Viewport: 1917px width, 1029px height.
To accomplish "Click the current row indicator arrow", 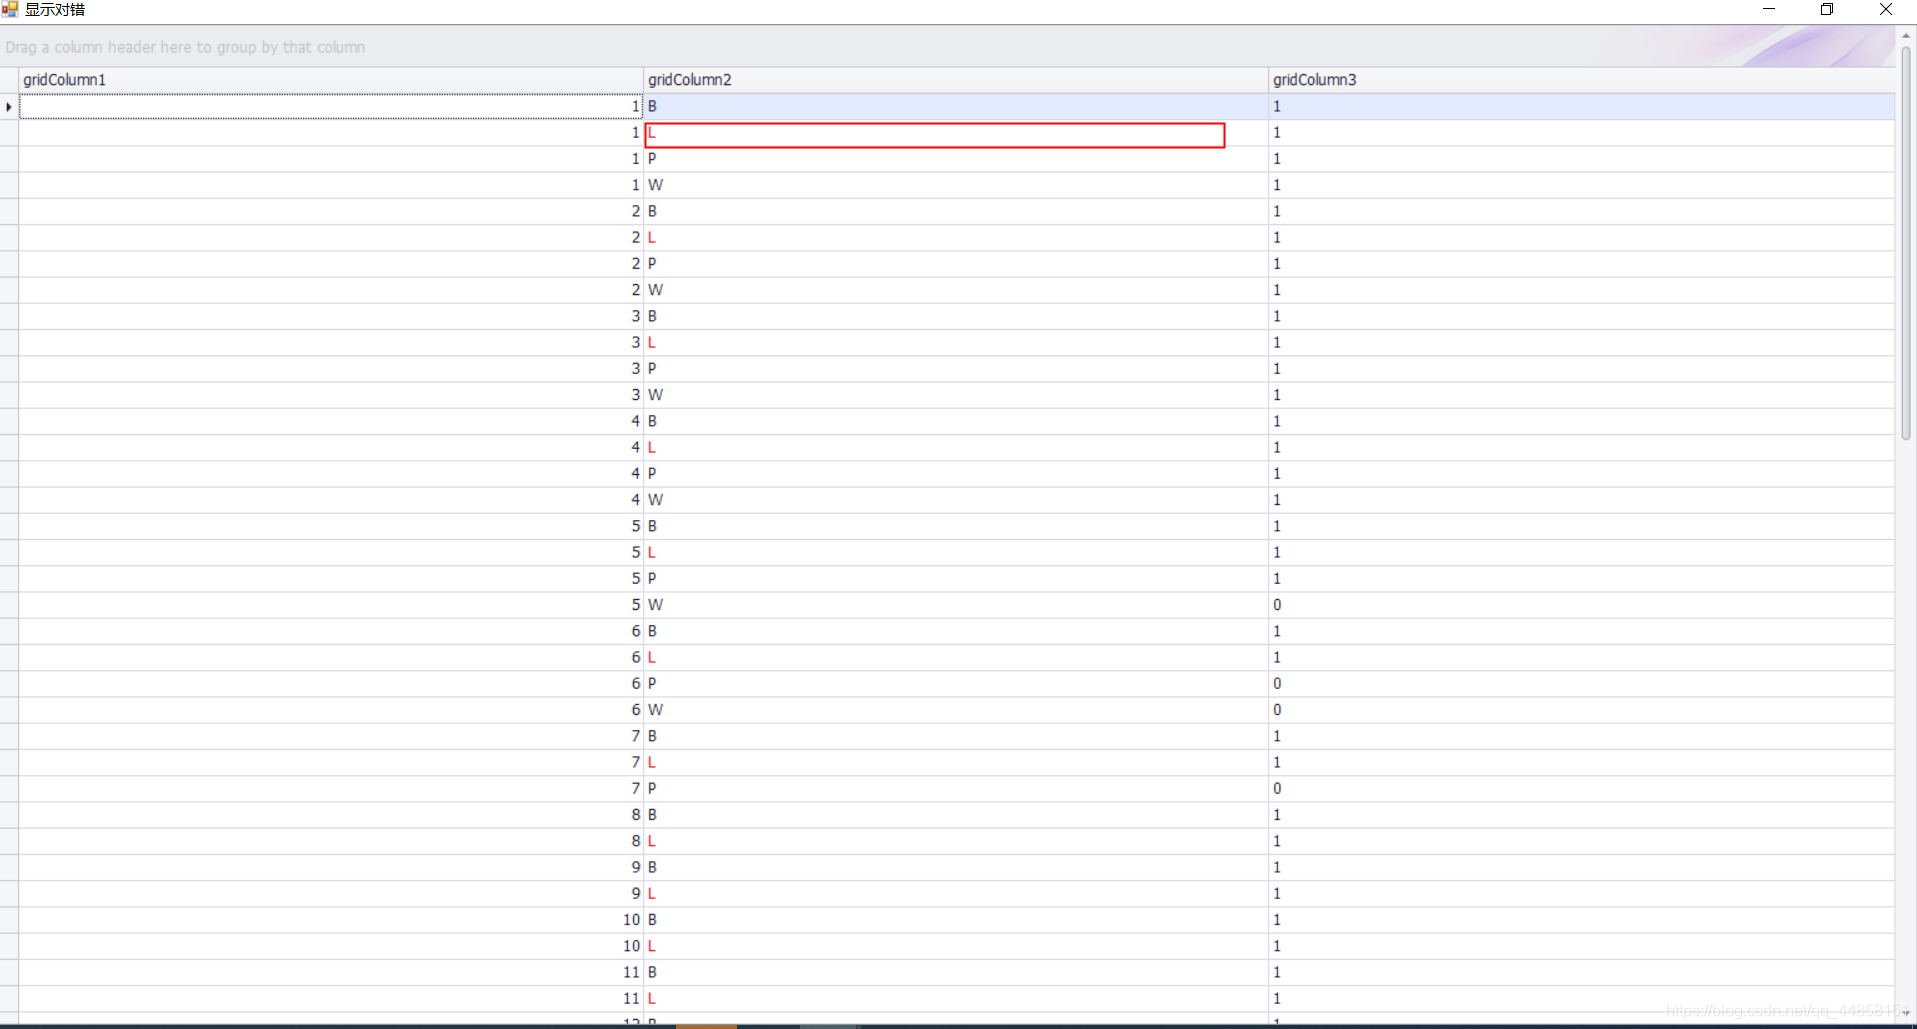I will 9,107.
